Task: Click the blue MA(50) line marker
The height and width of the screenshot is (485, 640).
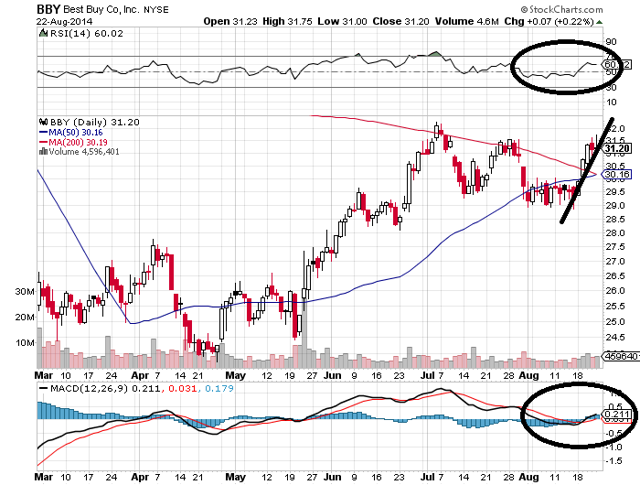Action: (x=43, y=132)
